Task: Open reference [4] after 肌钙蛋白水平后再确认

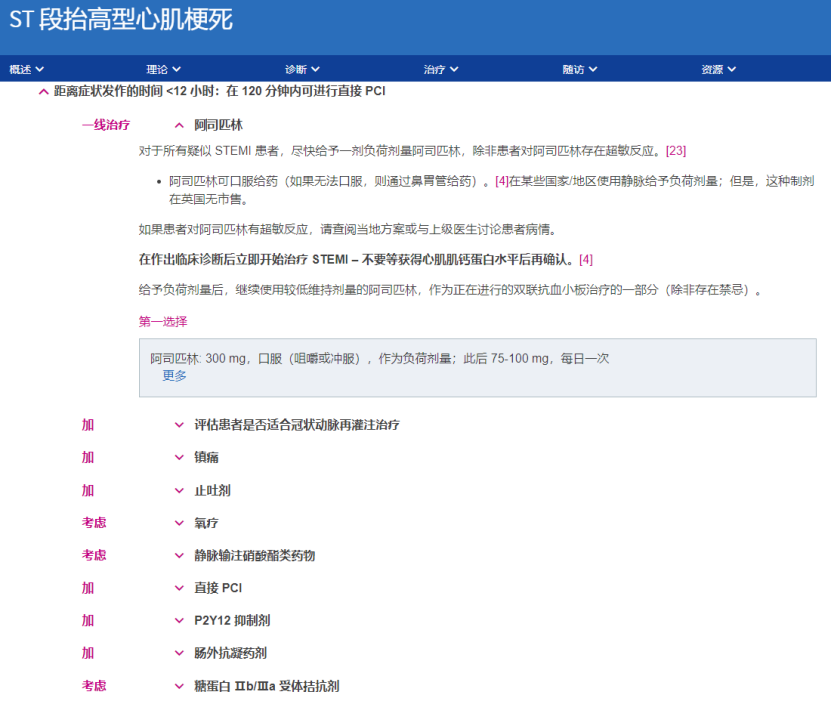Action: coord(586,260)
